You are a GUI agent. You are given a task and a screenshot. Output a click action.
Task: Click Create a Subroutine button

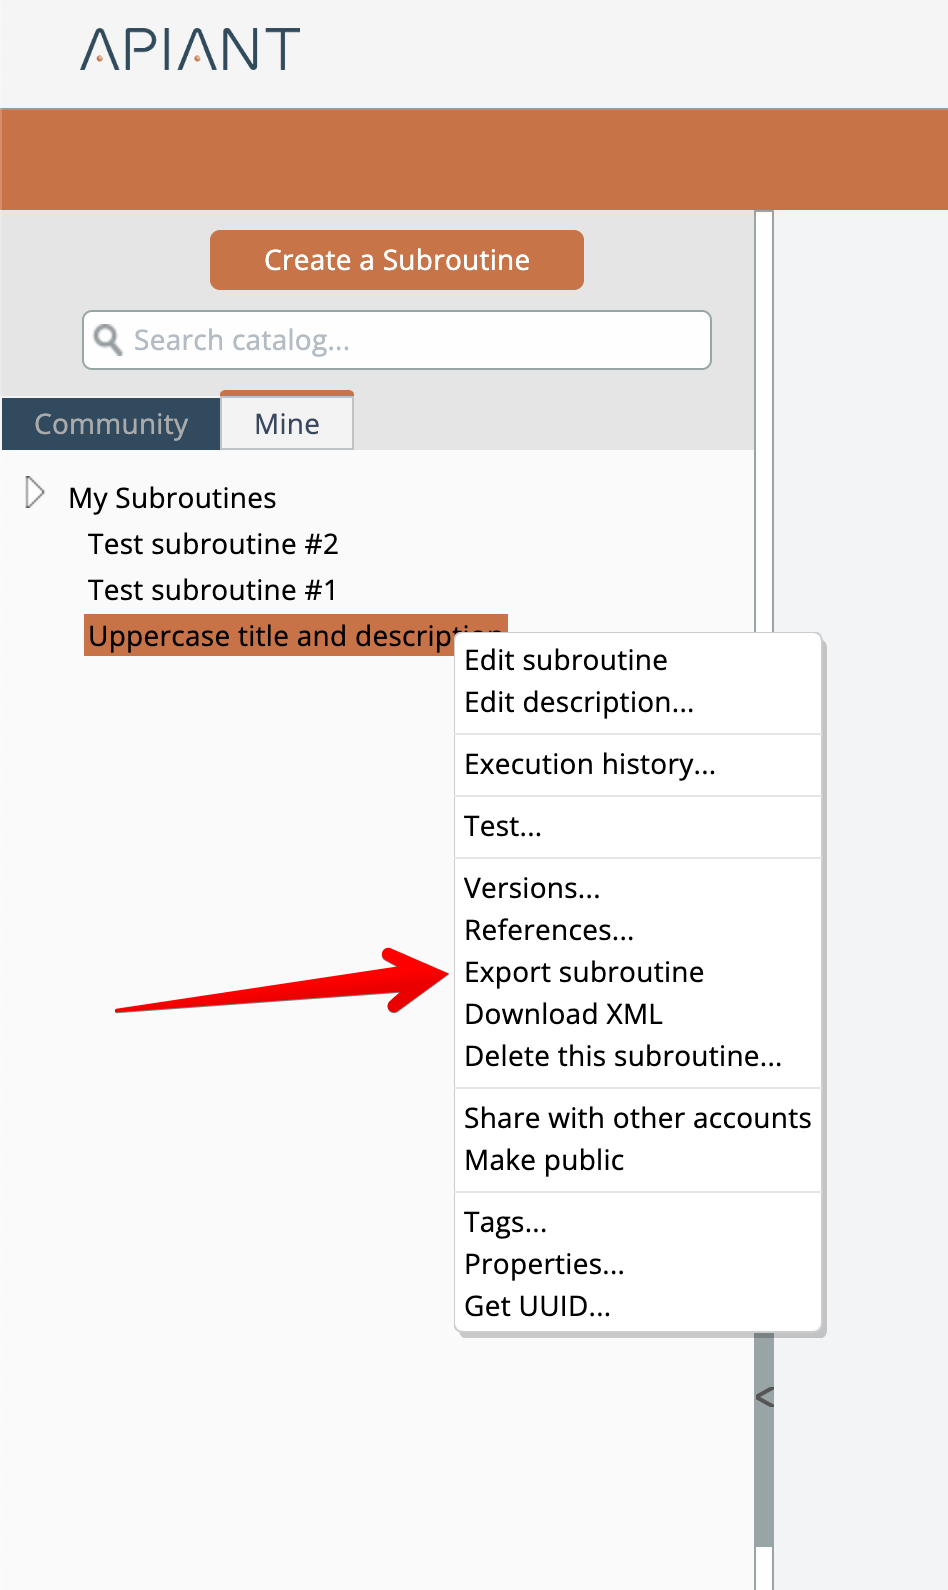point(396,260)
